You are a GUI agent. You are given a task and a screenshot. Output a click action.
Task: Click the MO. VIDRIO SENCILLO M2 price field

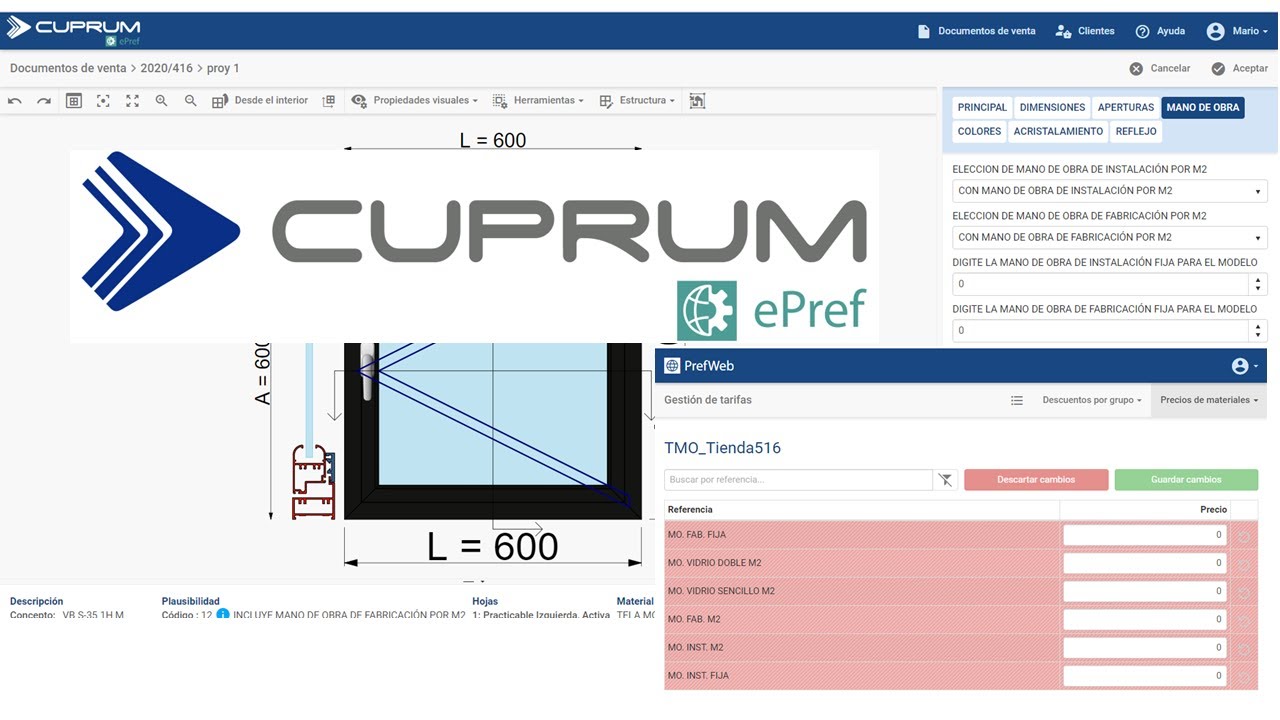click(x=1145, y=591)
